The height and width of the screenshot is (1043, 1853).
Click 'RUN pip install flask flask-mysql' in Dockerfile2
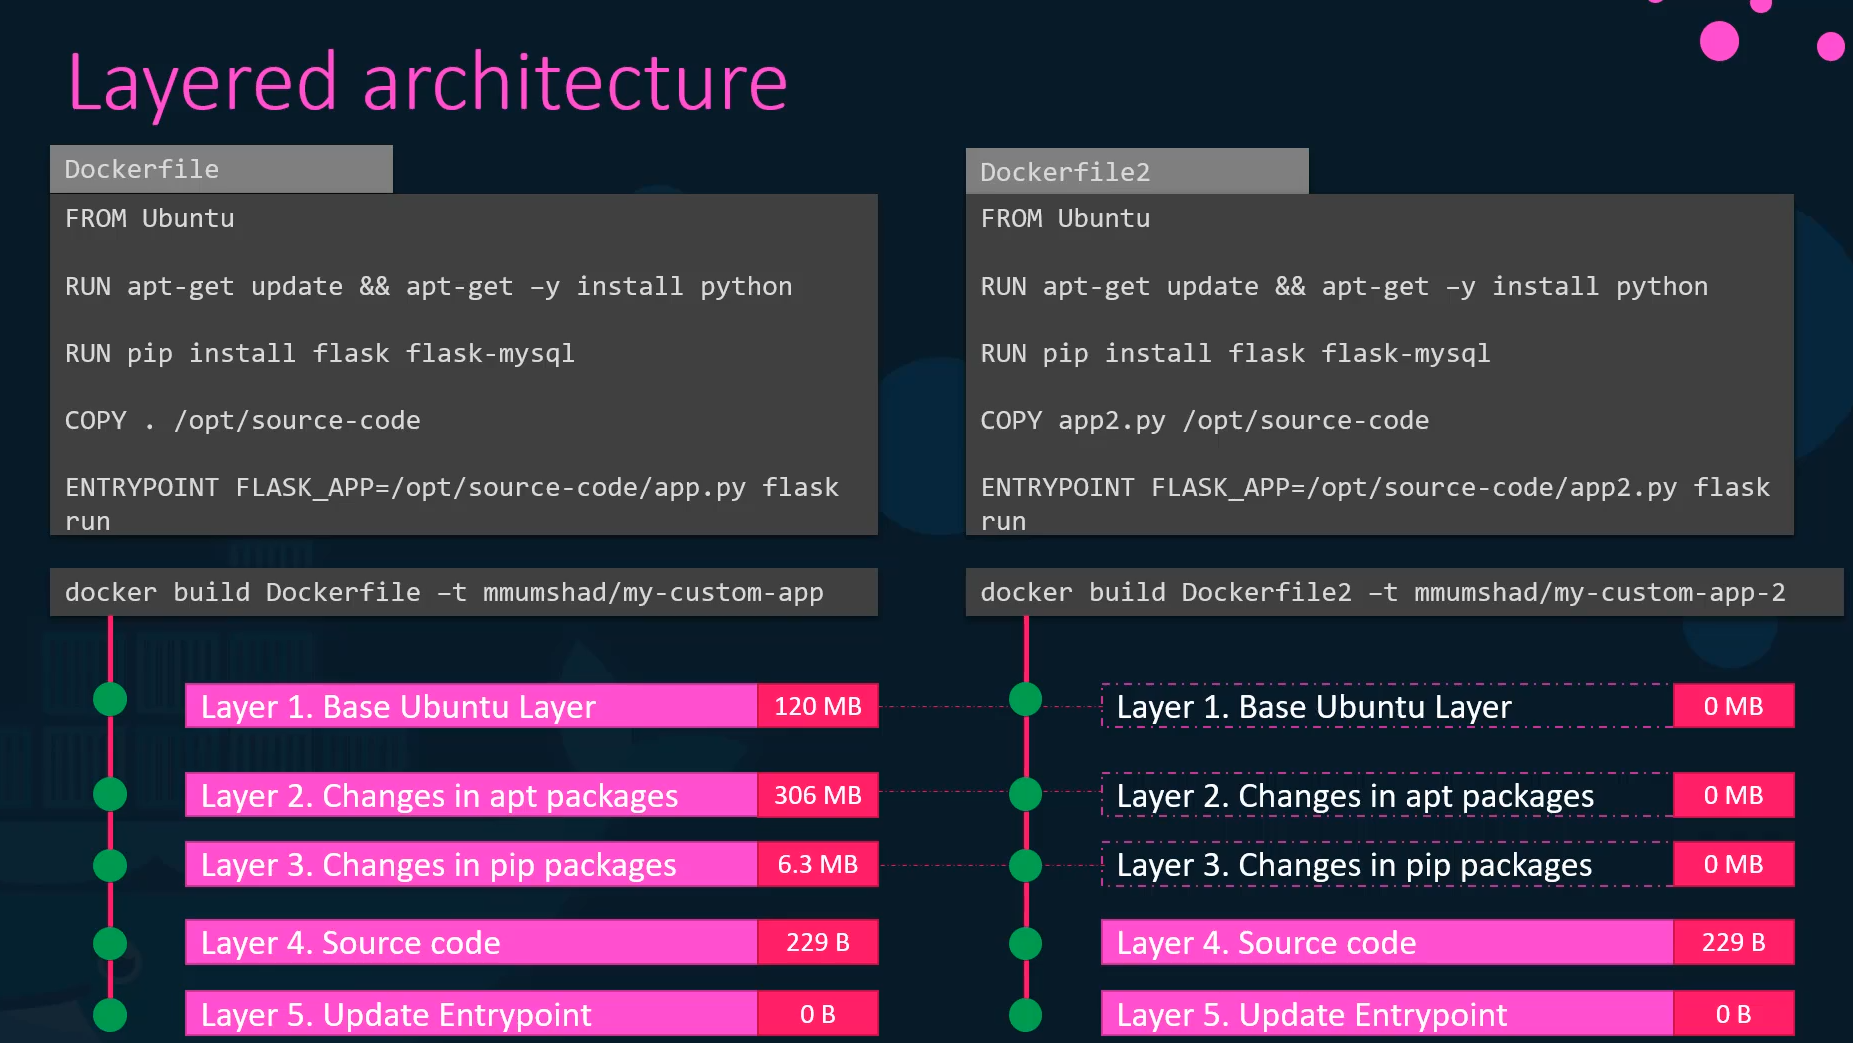click(x=1236, y=353)
